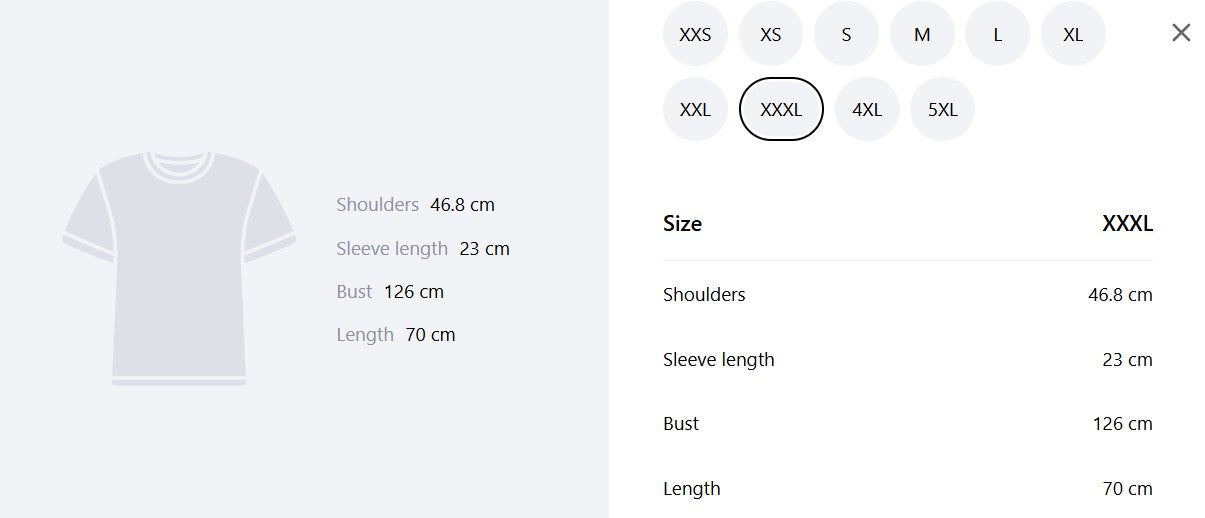
Task: Close the size guide panel
Action: click(1181, 33)
